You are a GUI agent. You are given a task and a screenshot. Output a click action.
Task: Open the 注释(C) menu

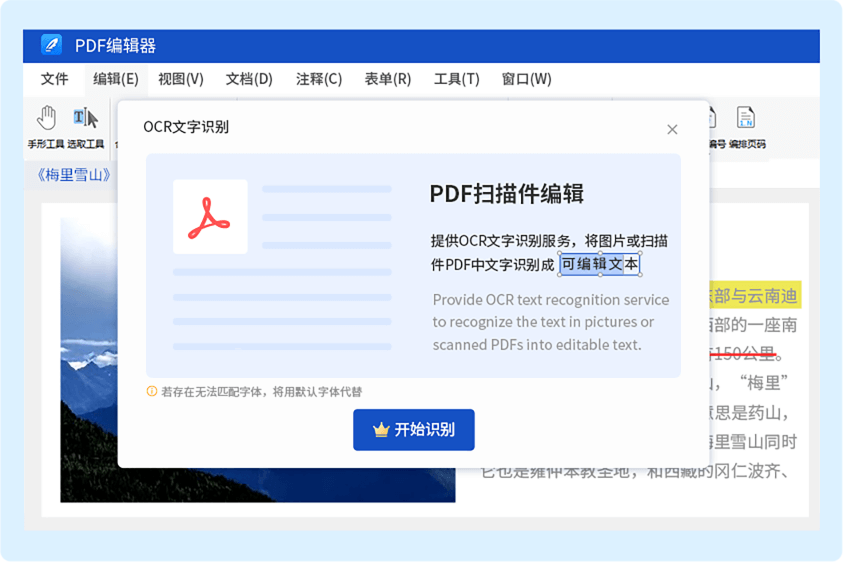[x=319, y=79]
